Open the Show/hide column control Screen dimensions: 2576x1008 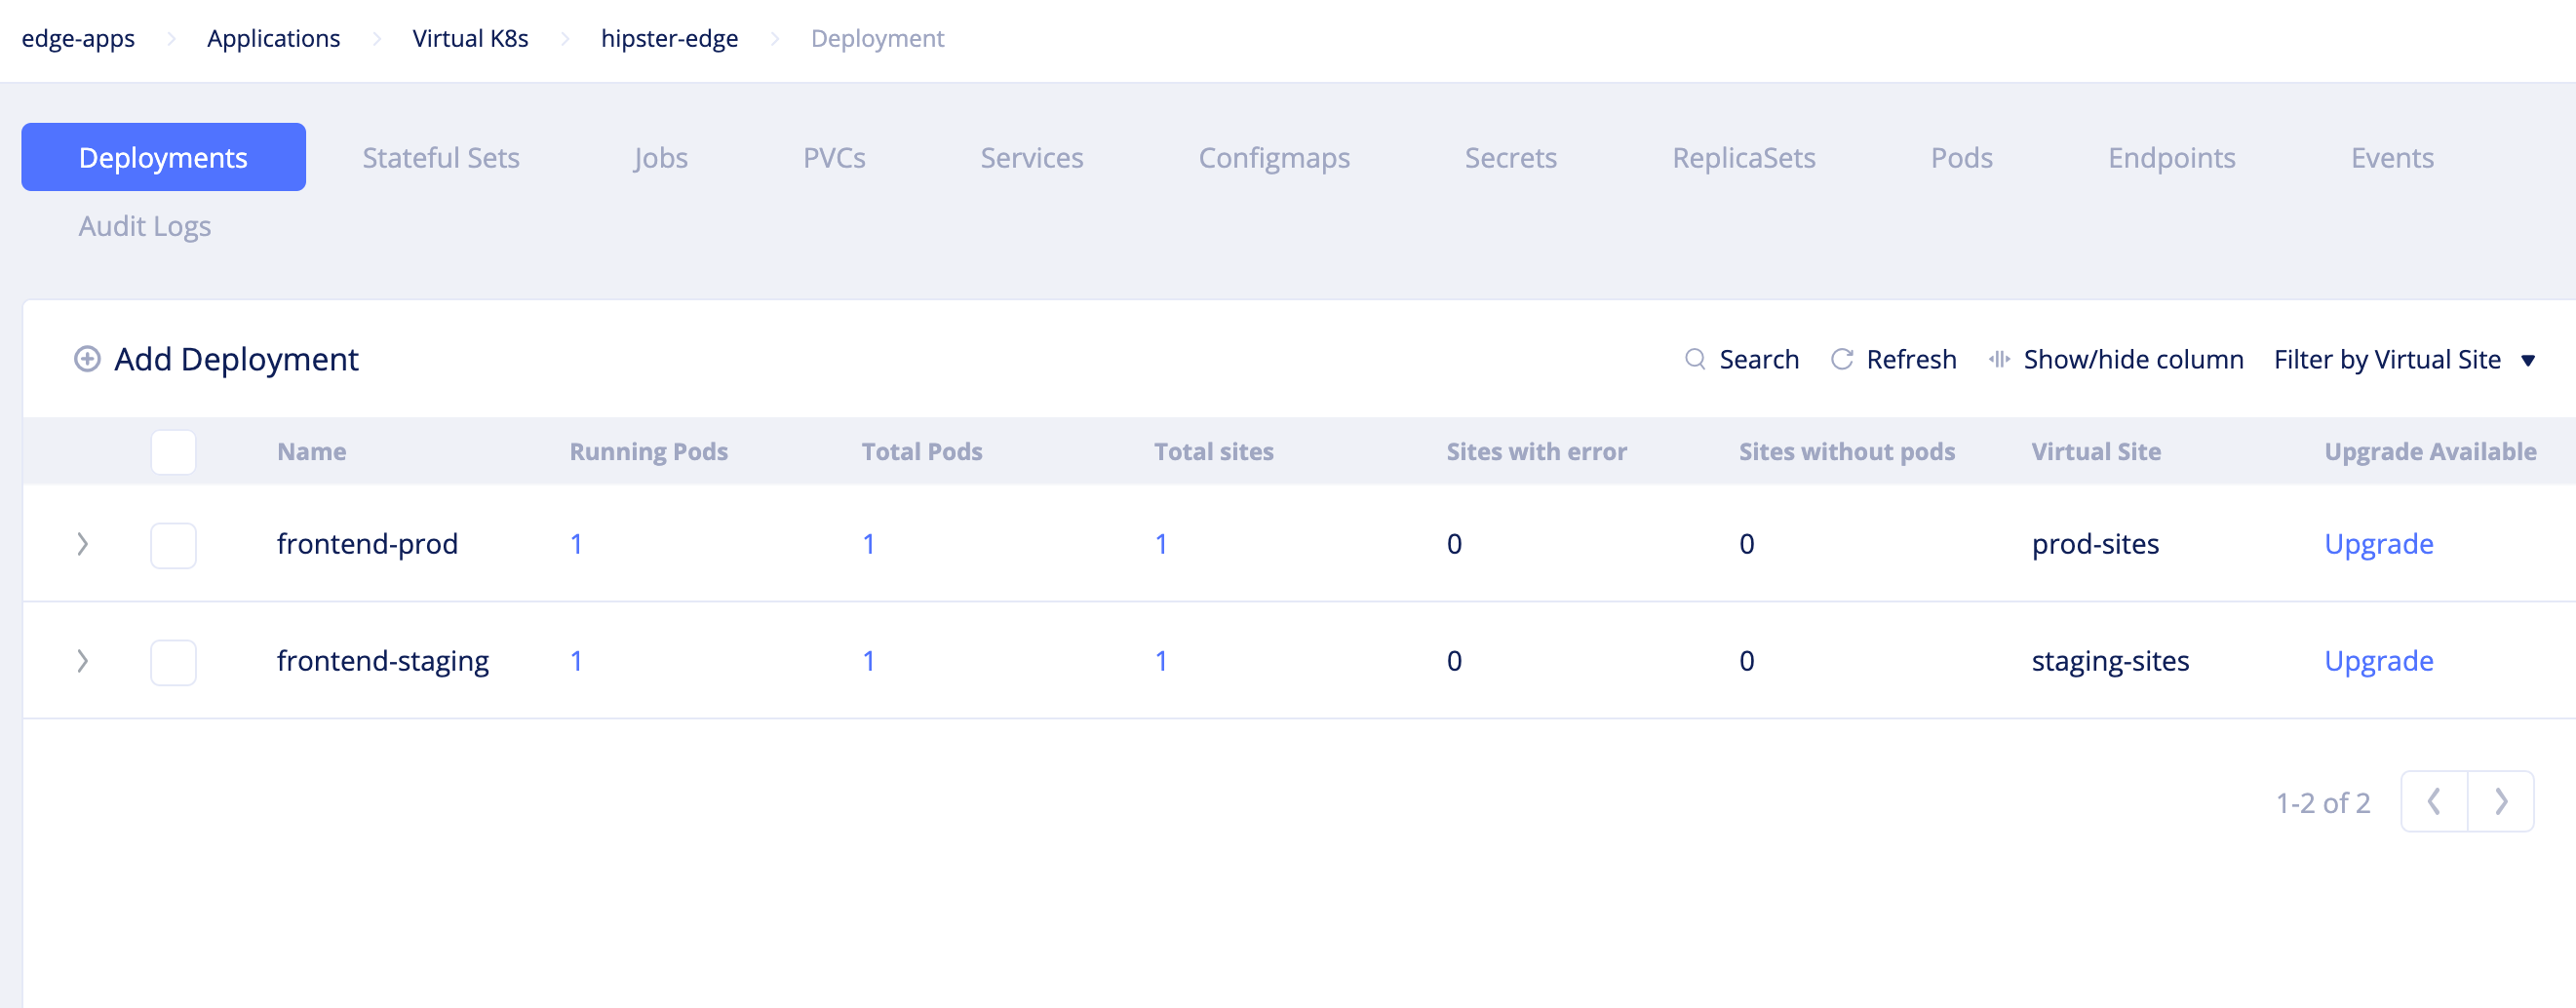(2133, 359)
